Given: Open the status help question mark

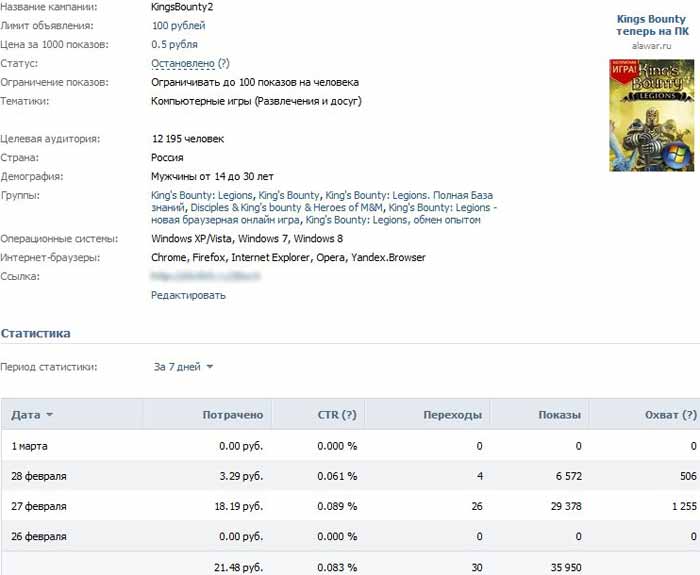Looking at the screenshot, I should [224, 63].
